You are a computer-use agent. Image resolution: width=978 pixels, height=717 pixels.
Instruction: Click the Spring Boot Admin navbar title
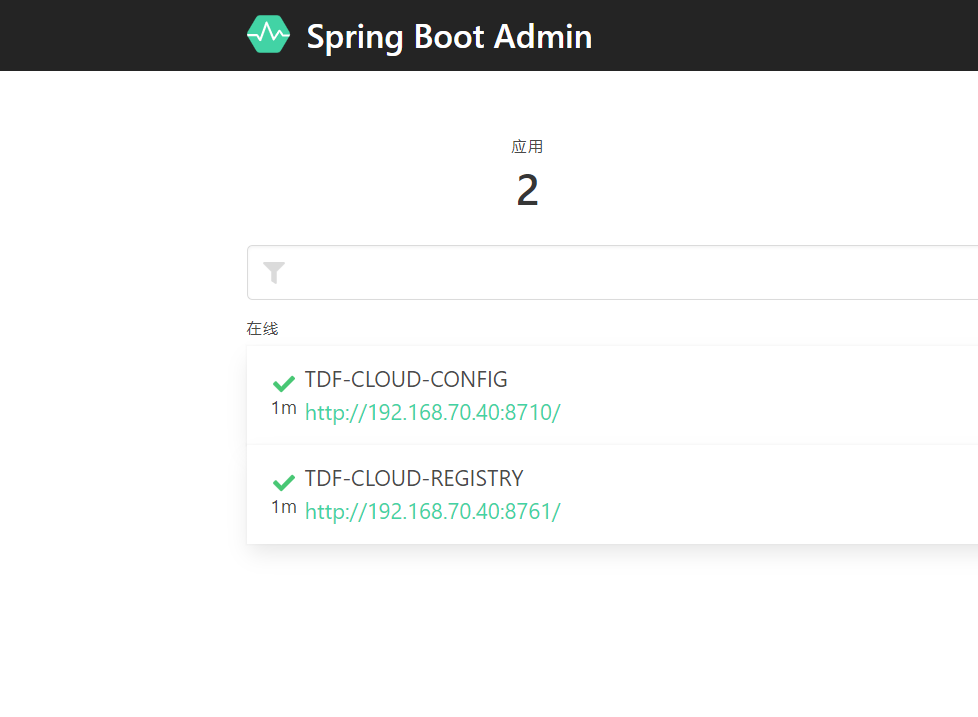[x=449, y=36]
